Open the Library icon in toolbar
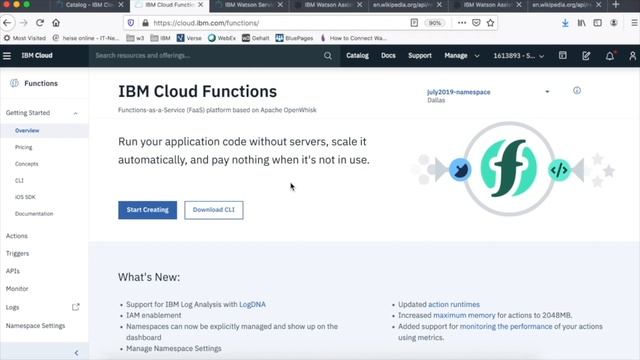 coord(581,23)
